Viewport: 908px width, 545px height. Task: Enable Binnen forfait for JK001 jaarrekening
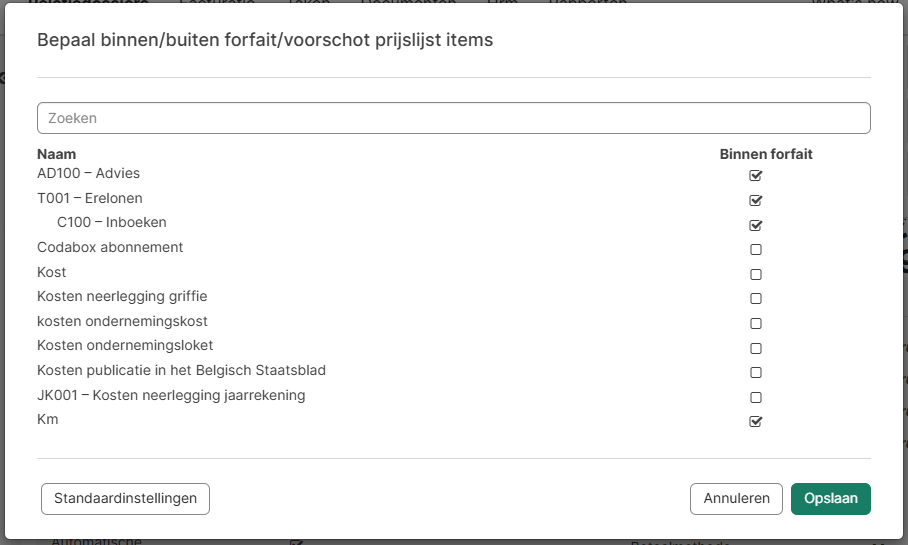(x=756, y=397)
